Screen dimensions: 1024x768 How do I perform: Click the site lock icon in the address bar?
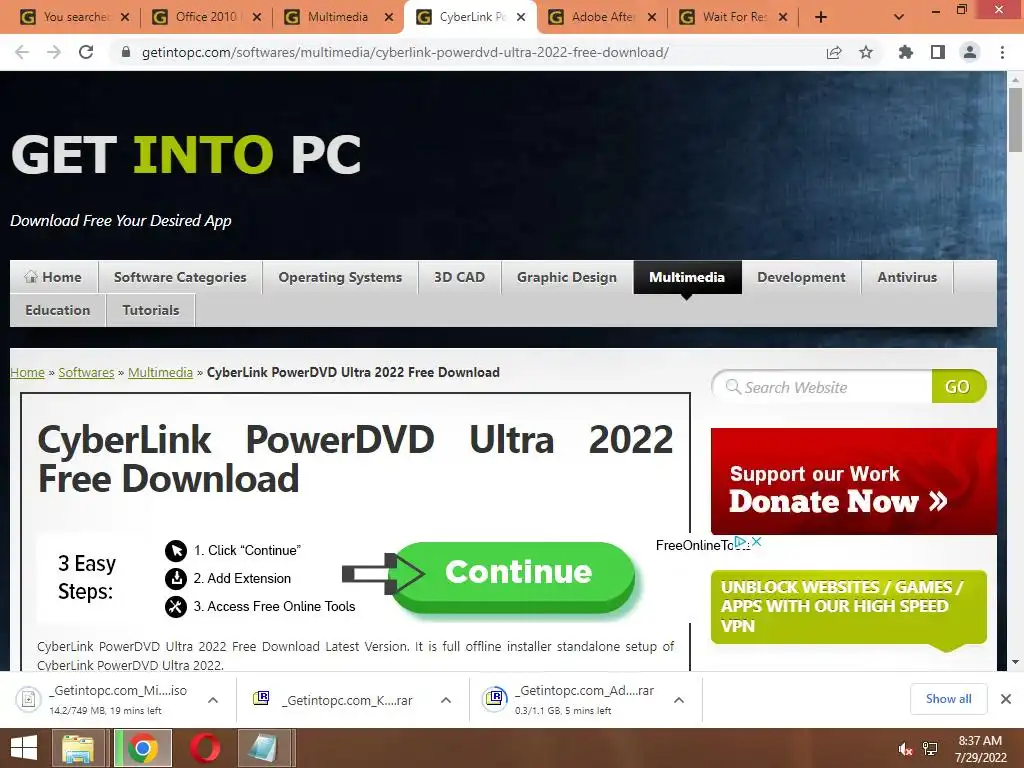tap(126, 52)
